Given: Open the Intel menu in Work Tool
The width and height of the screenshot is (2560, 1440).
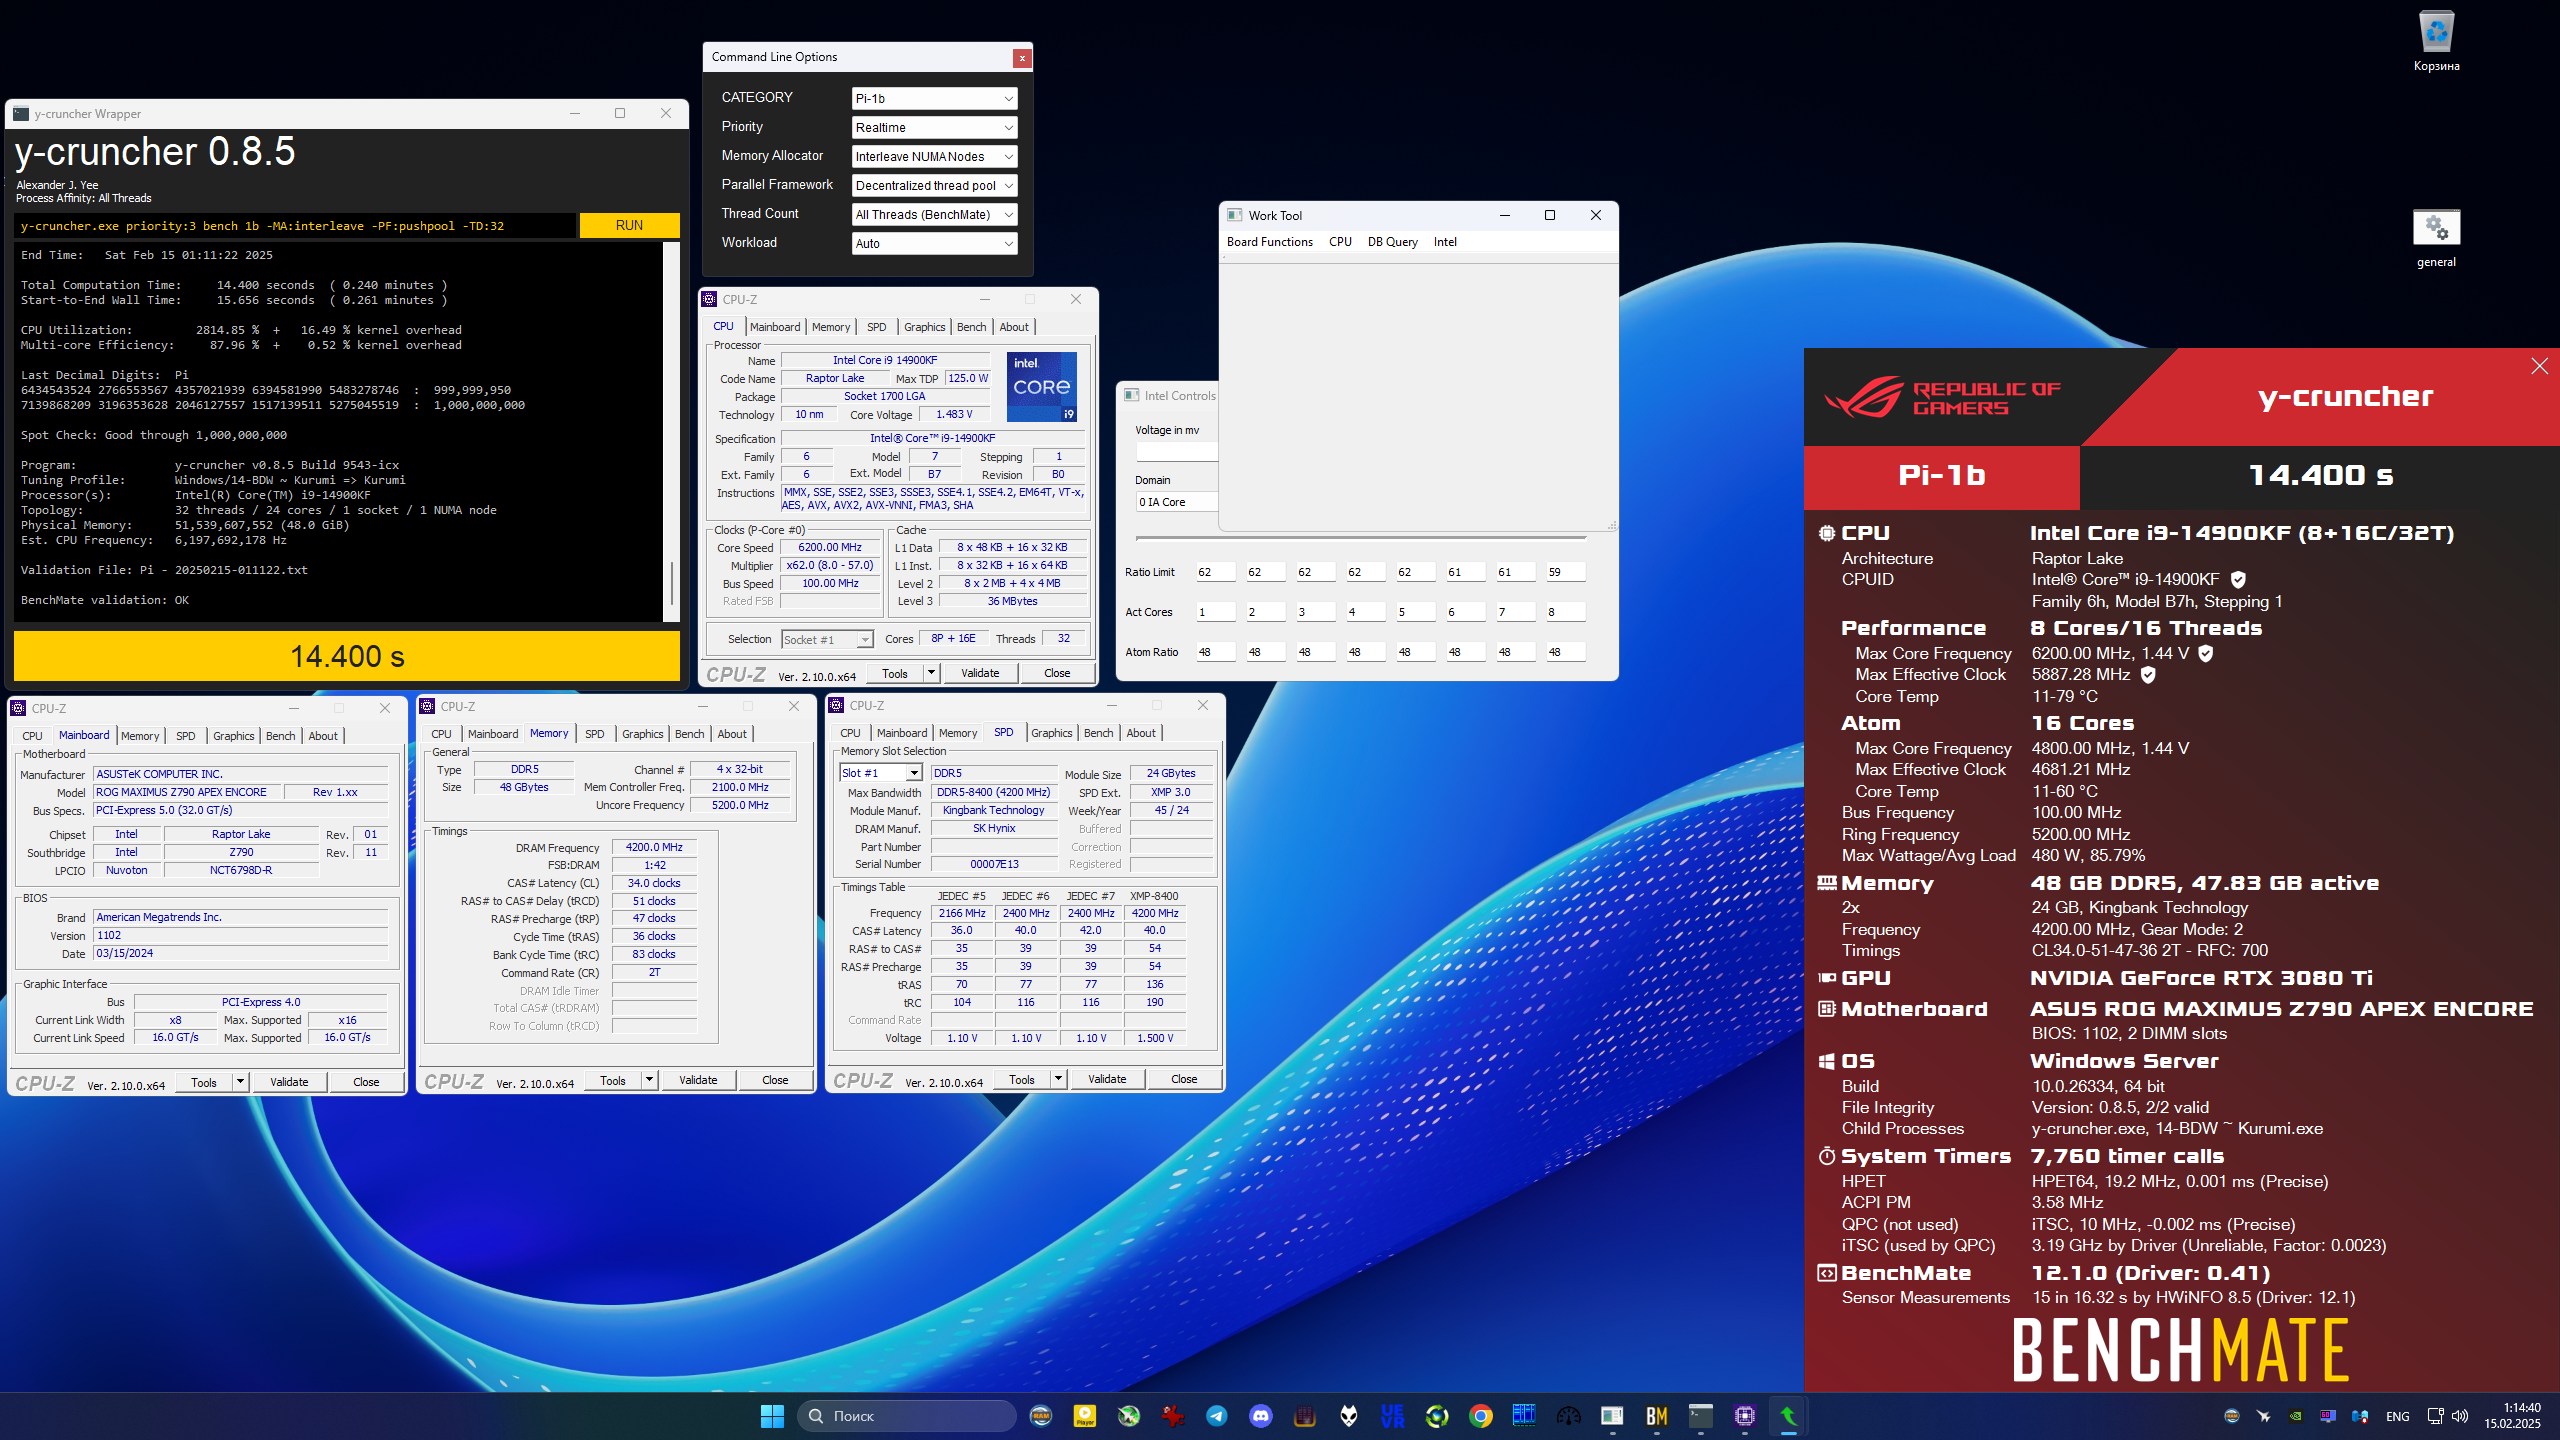Looking at the screenshot, I should pos(1445,242).
